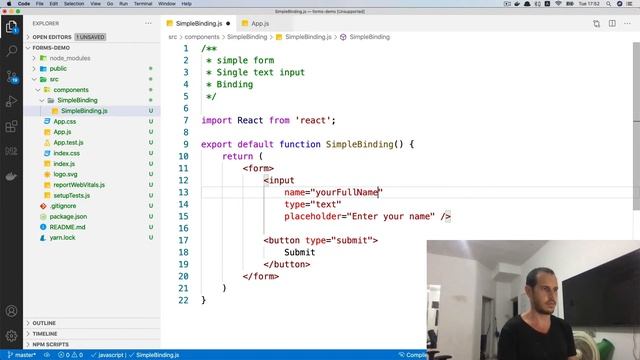The width and height of the screenshot is (640, 360).
Task: Open the macOS Spotlight search icon
Action: coord(608,4)
